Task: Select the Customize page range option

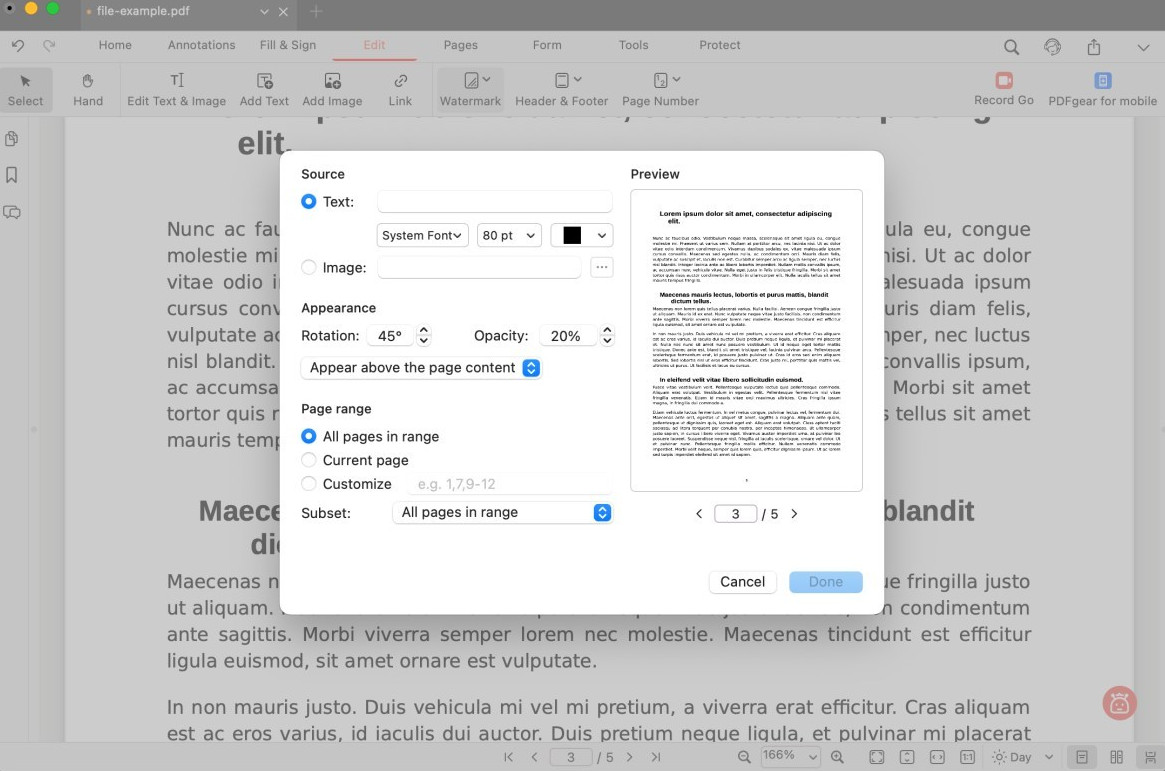Action: [309, 484]
